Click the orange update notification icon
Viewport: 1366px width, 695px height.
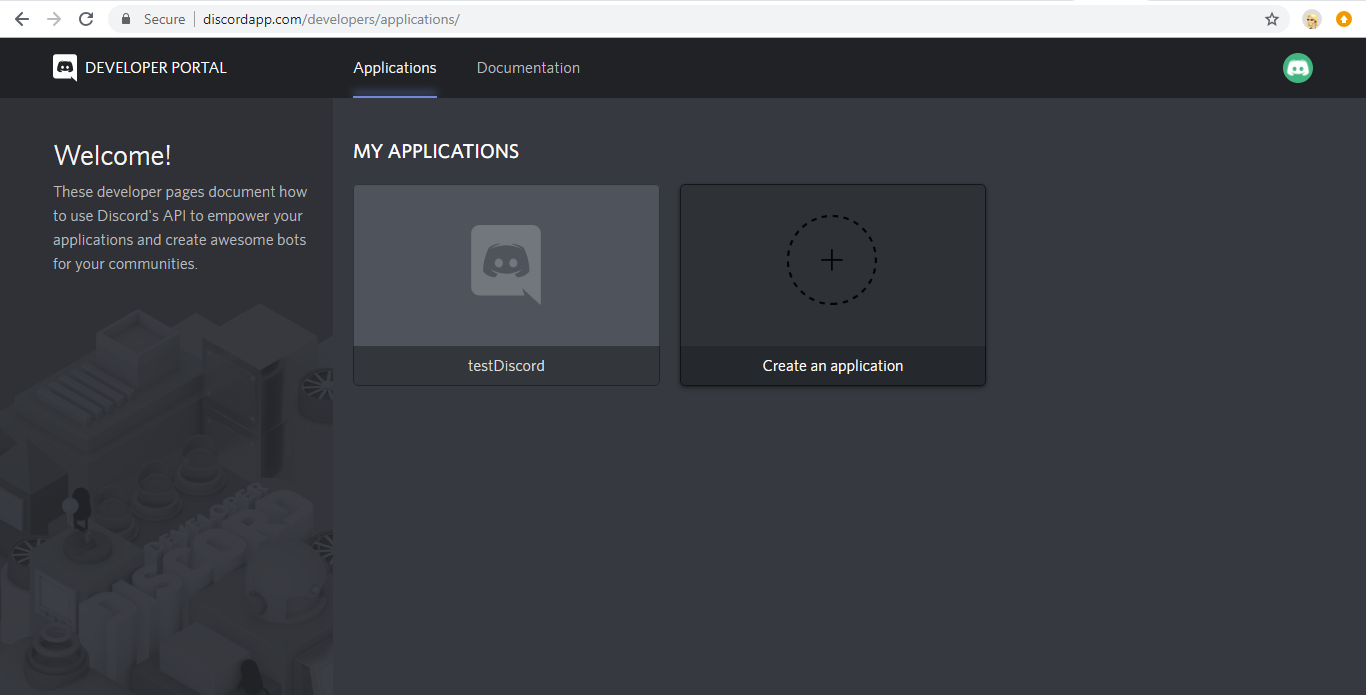click(1344, 19)
